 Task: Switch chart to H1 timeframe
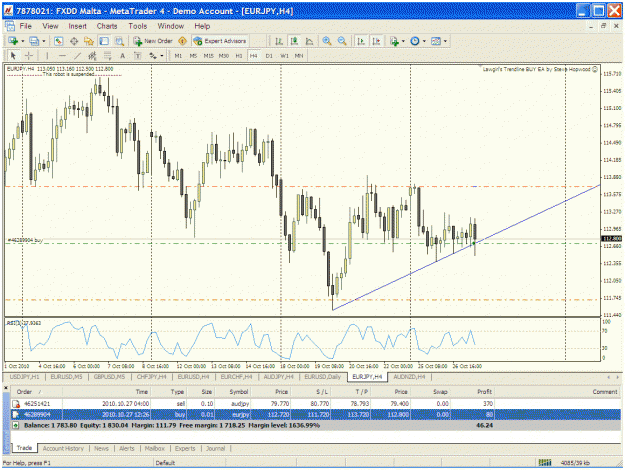(x=239, y=56)
